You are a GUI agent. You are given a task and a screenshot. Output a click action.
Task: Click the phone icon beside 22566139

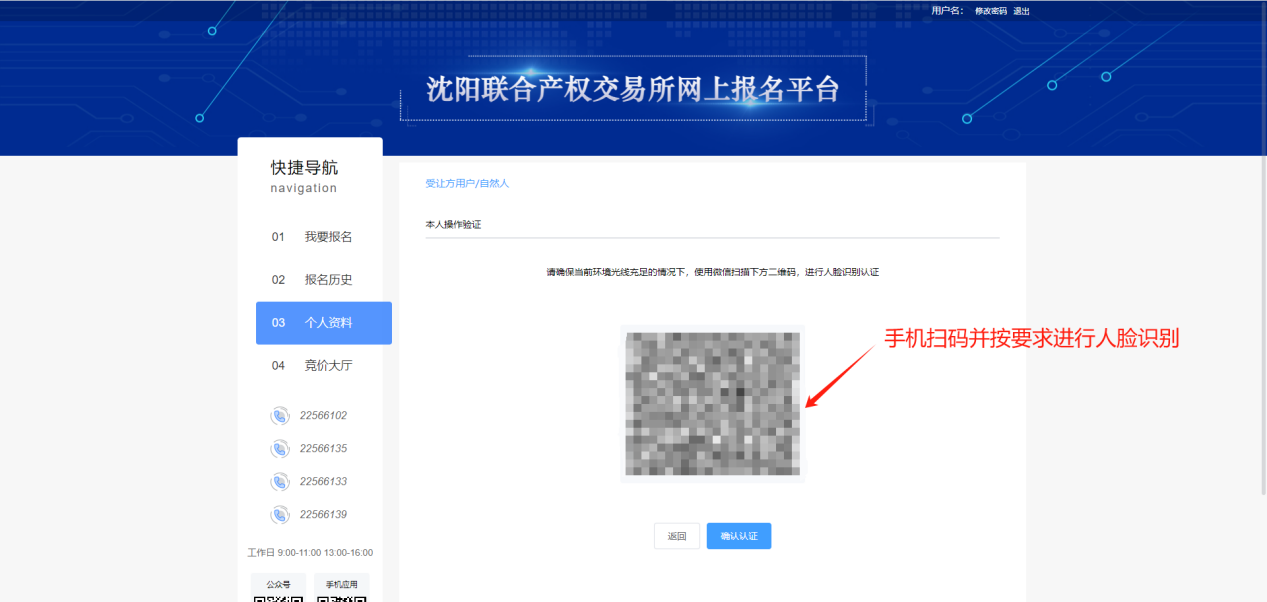pos(279,515)
